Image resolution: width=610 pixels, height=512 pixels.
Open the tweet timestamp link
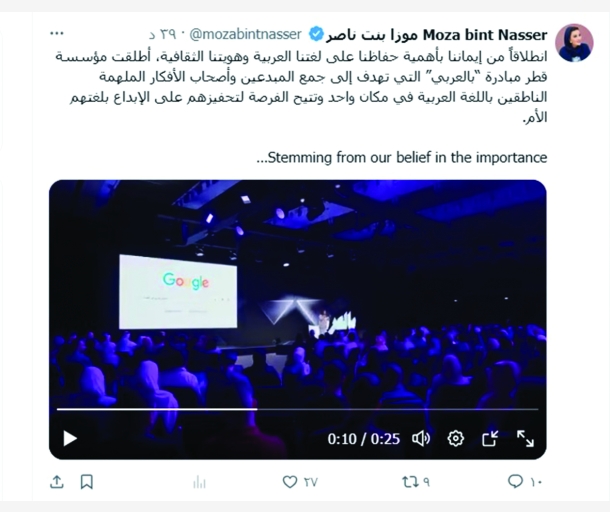click(x=163, y=35)
